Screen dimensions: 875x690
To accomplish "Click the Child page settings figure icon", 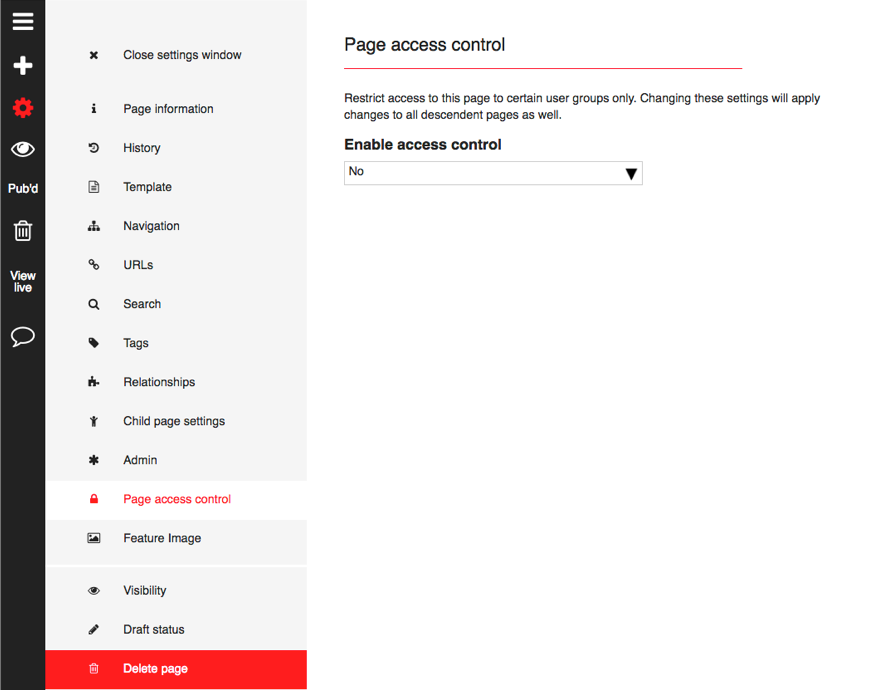I will coord(94,421).
